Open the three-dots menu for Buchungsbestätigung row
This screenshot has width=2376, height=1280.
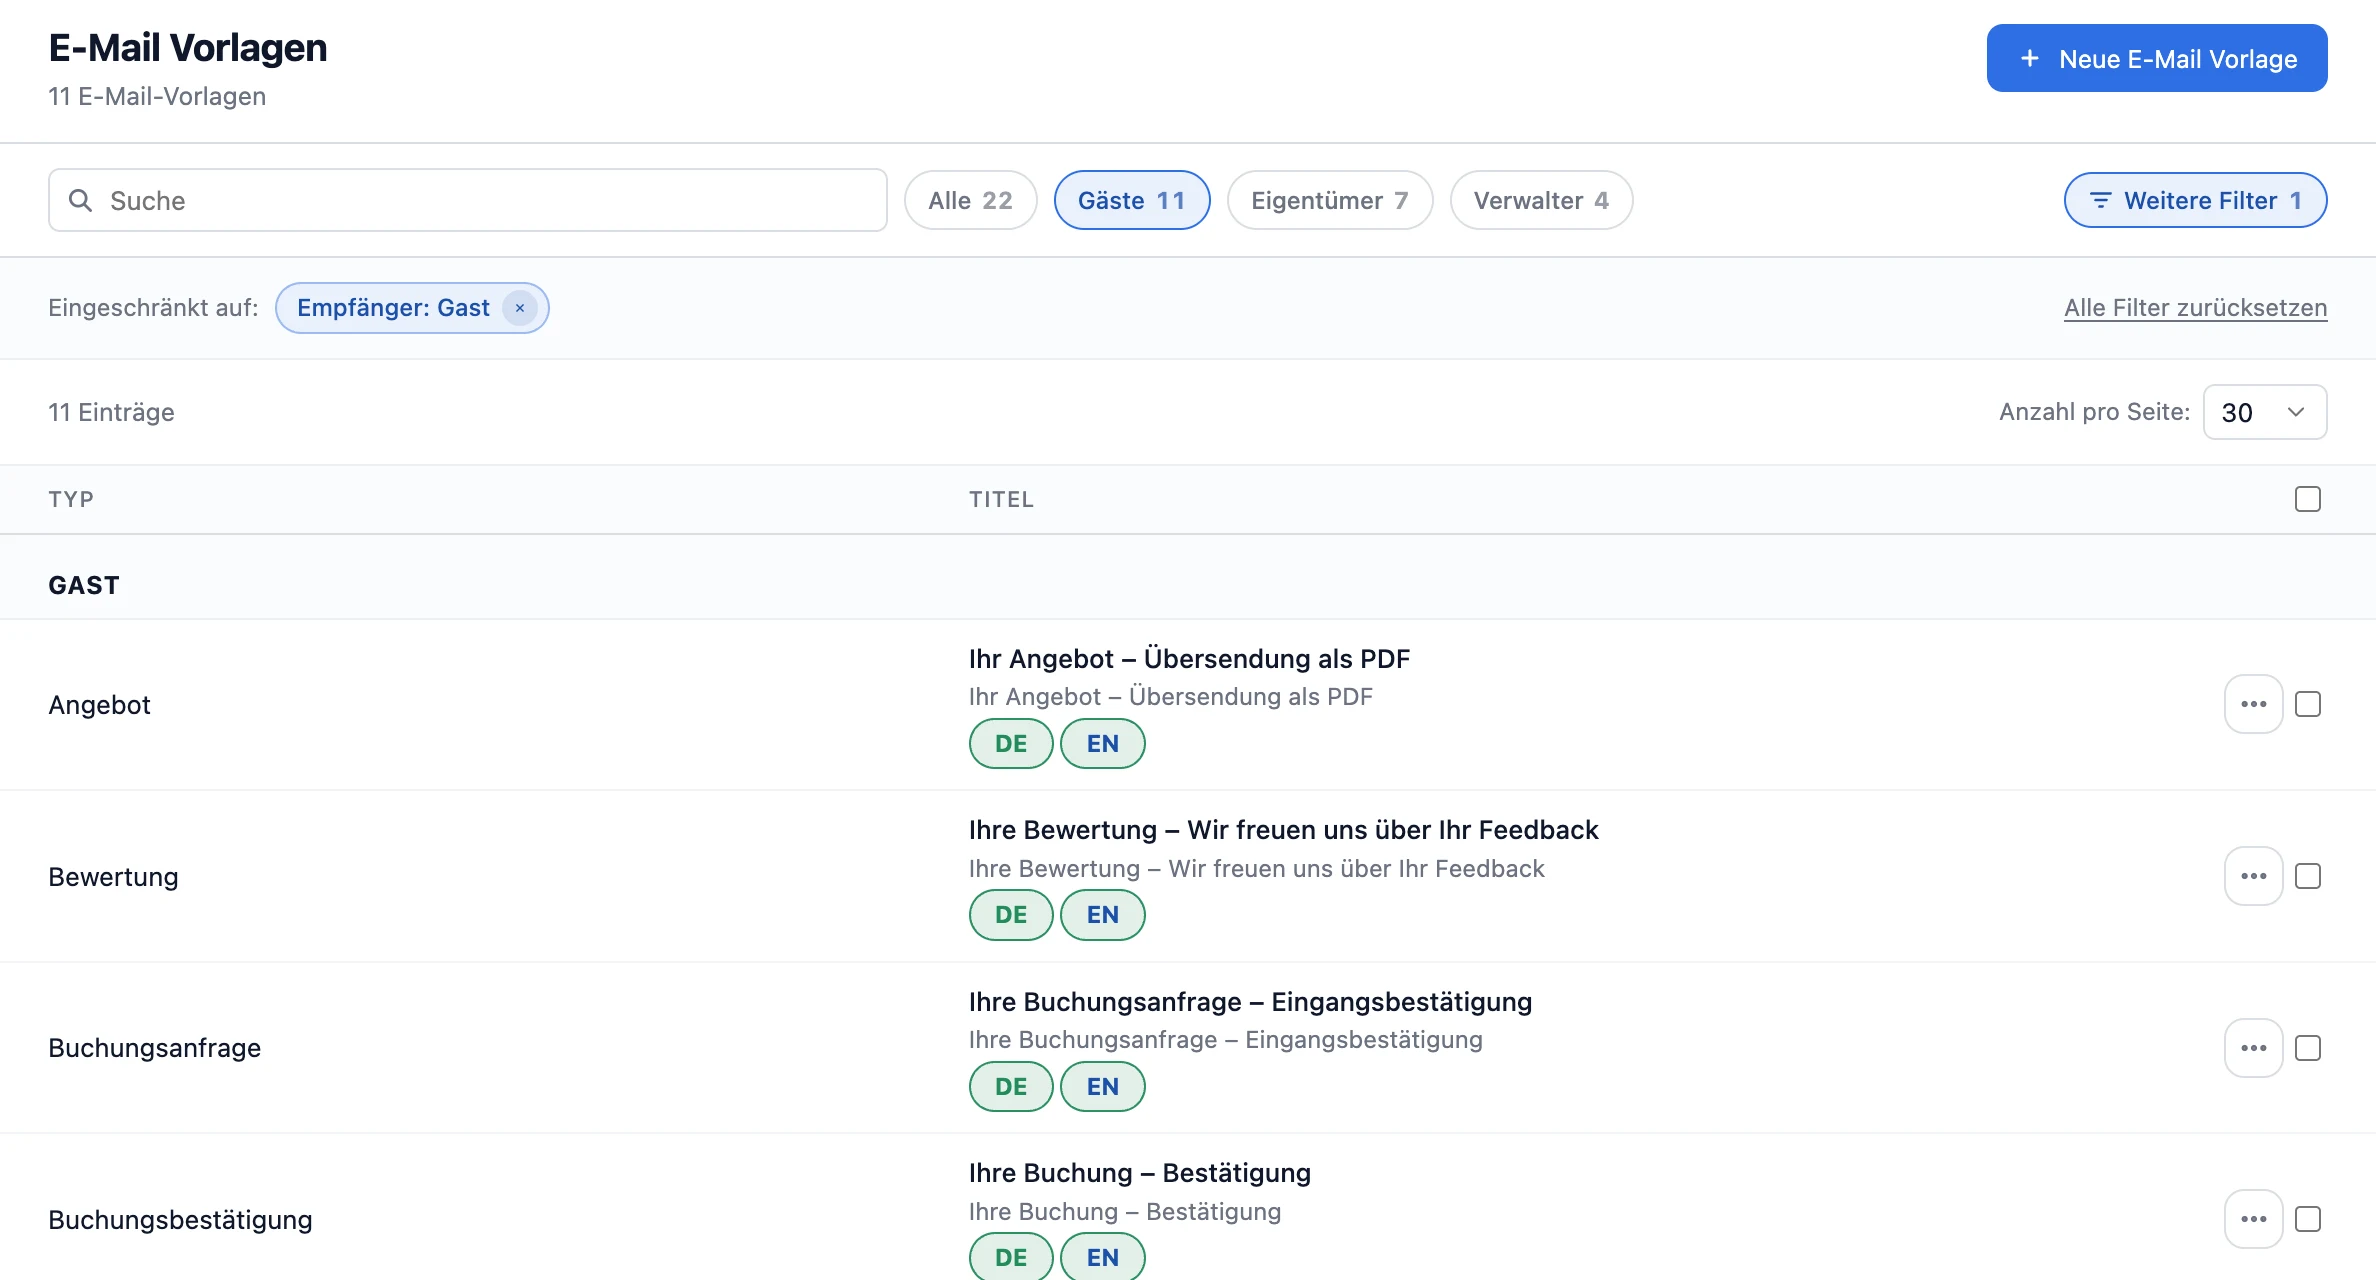point(2253,1219)
